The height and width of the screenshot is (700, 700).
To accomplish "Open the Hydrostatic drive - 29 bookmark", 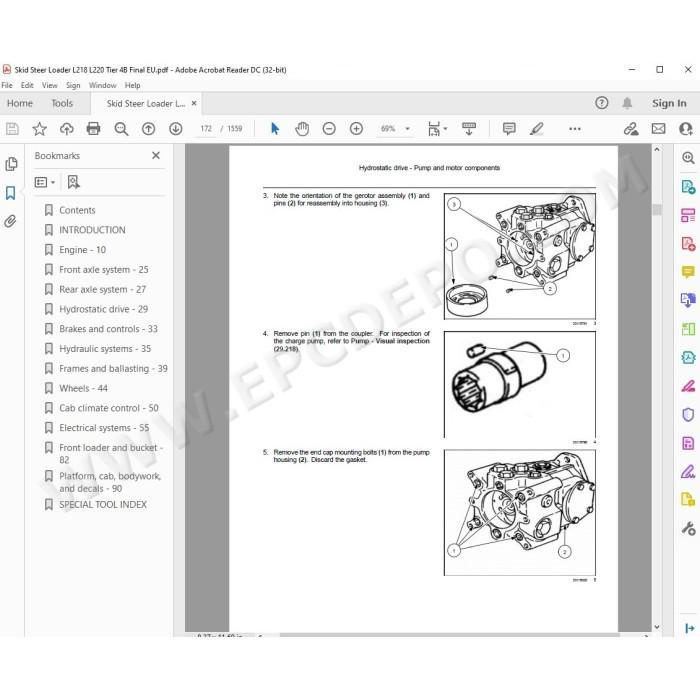I will (104, 309).
